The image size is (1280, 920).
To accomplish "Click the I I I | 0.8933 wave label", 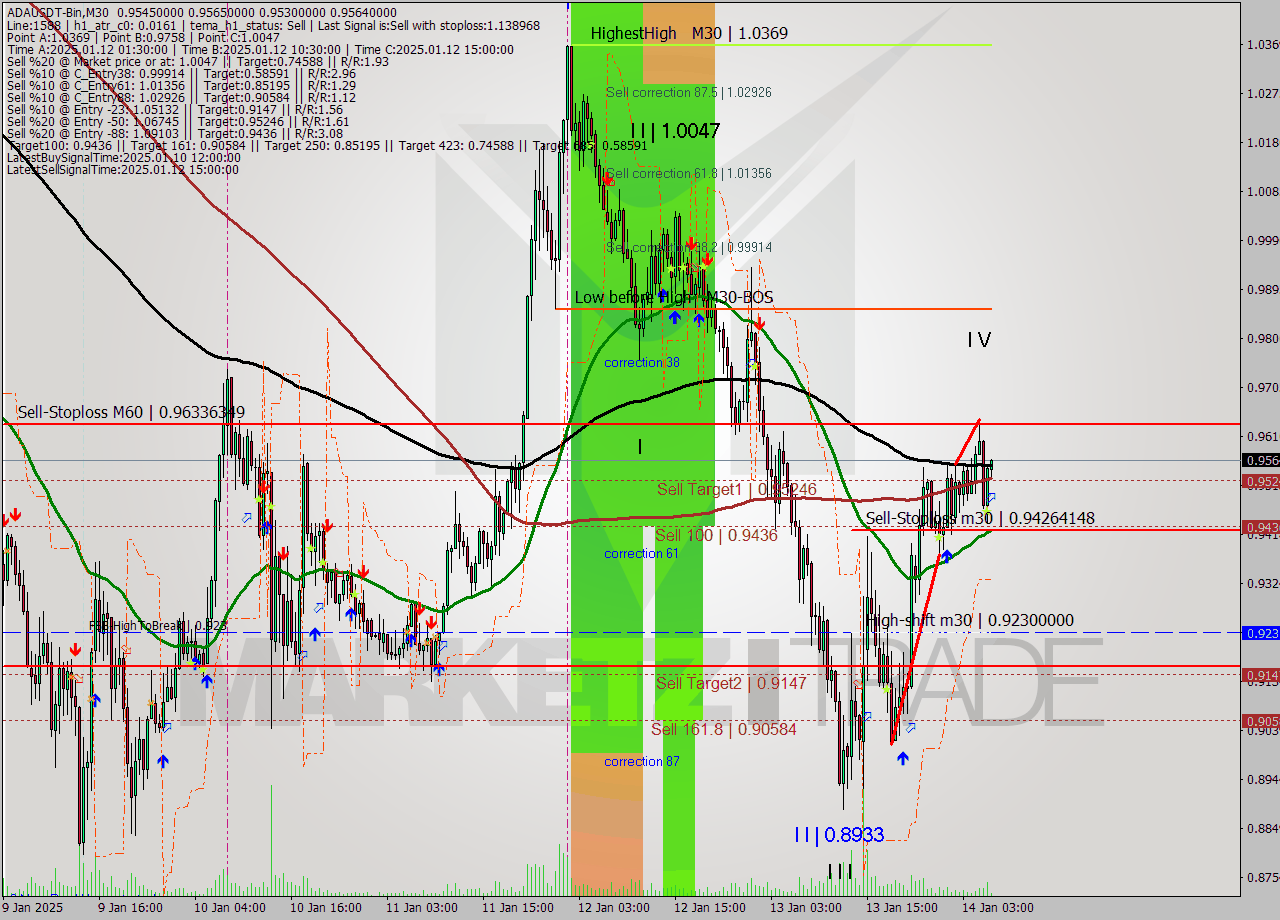I will (839, 834).
